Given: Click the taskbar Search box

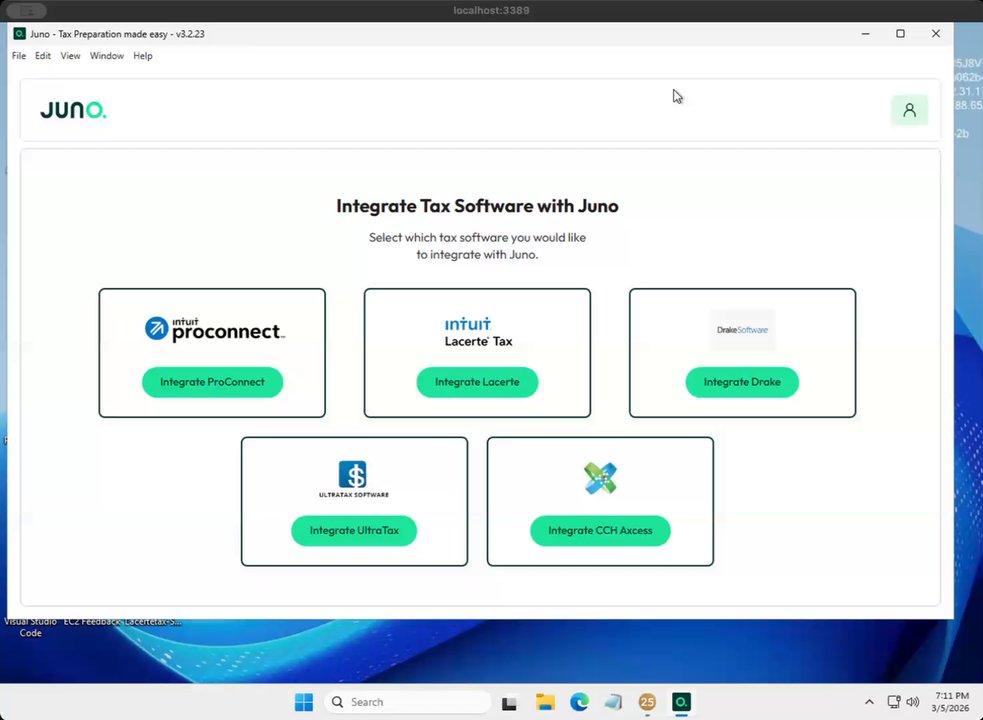Looking at the screenshot, I should point(407,702).
